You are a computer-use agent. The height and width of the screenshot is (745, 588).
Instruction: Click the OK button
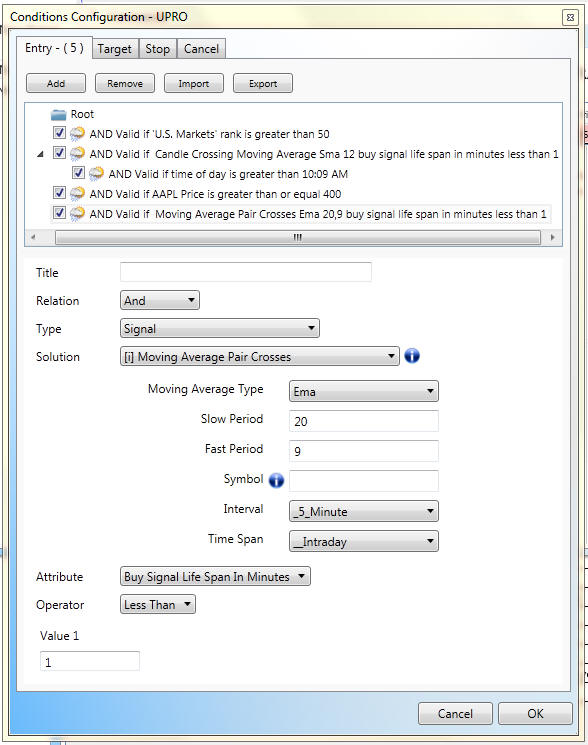point(535,714)
